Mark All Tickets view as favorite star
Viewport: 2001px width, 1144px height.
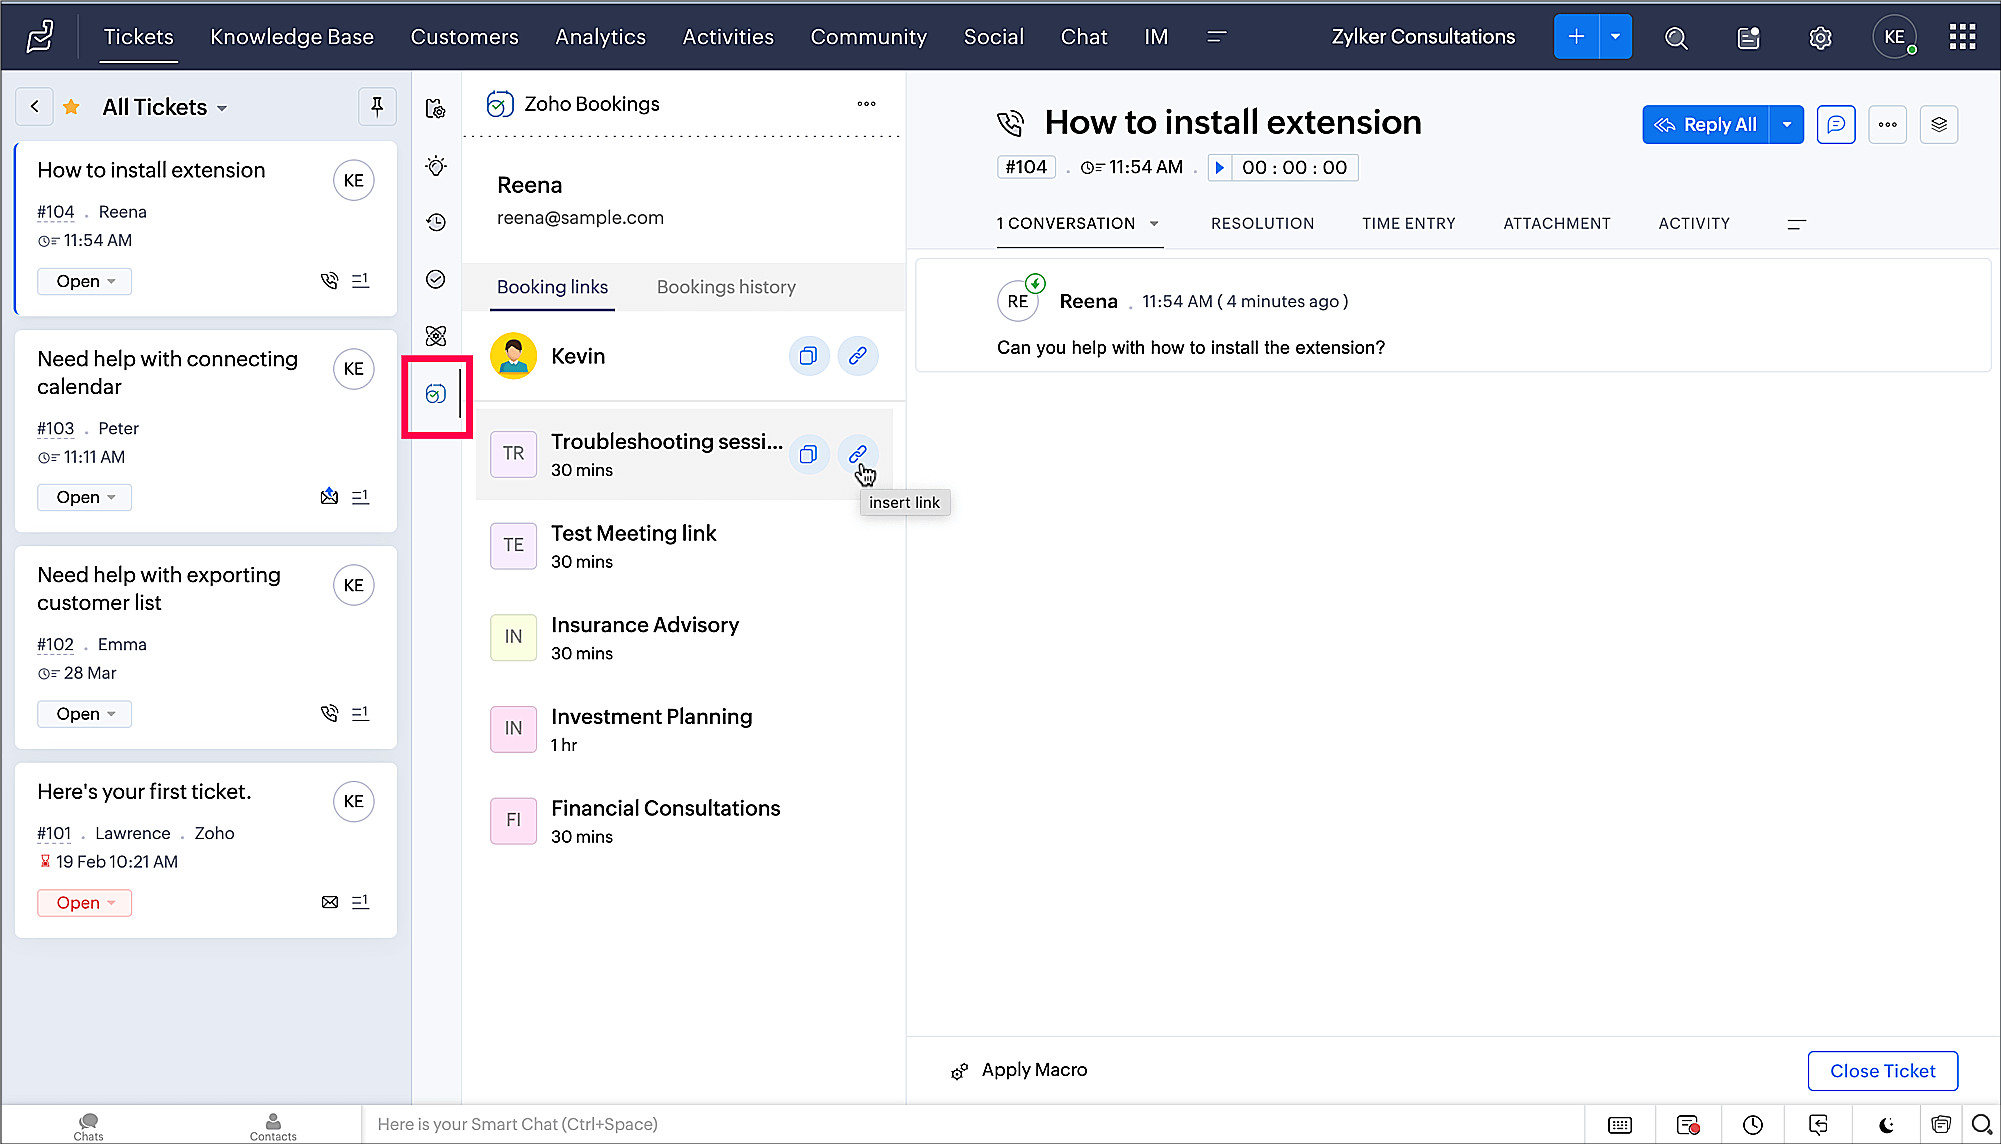(71, 107)
